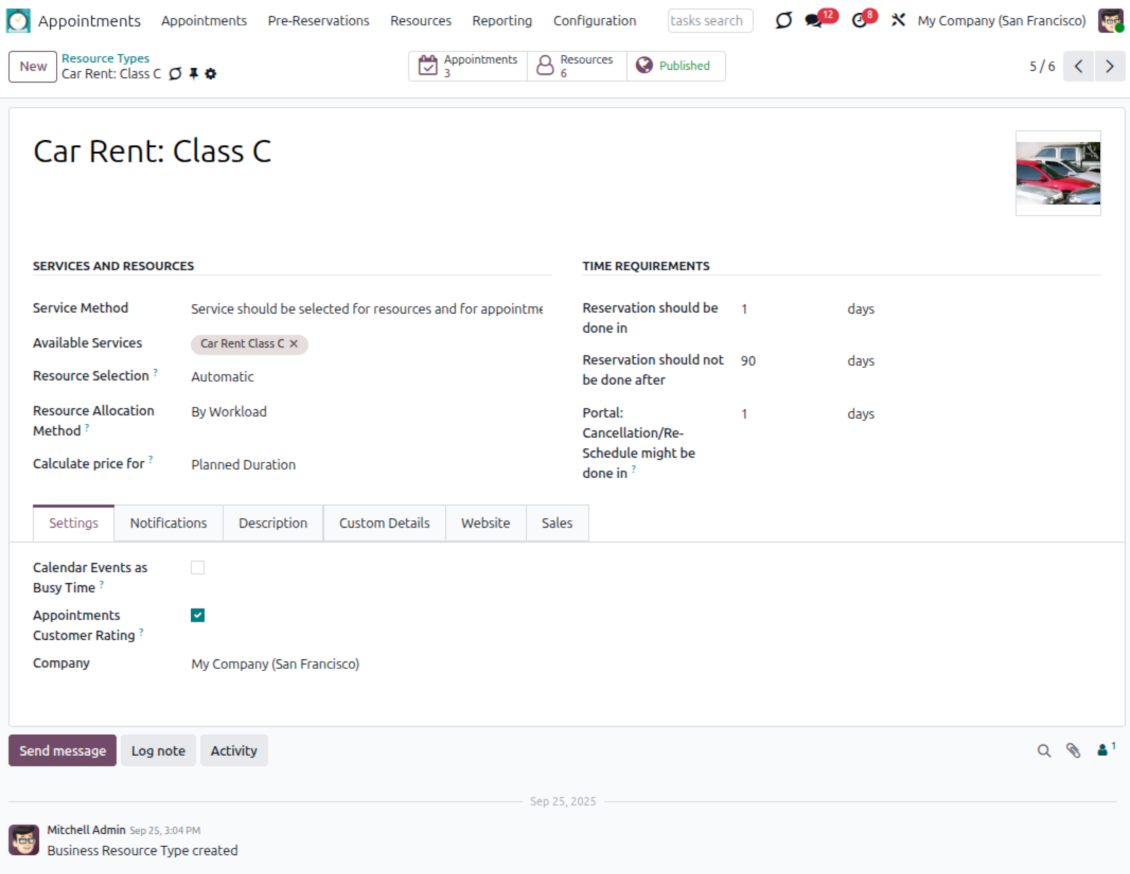Image resolution: width=1130 pixels, height=874 pixels.
Task: Open the Calculate price for dropdown
Action: [365, 465]
